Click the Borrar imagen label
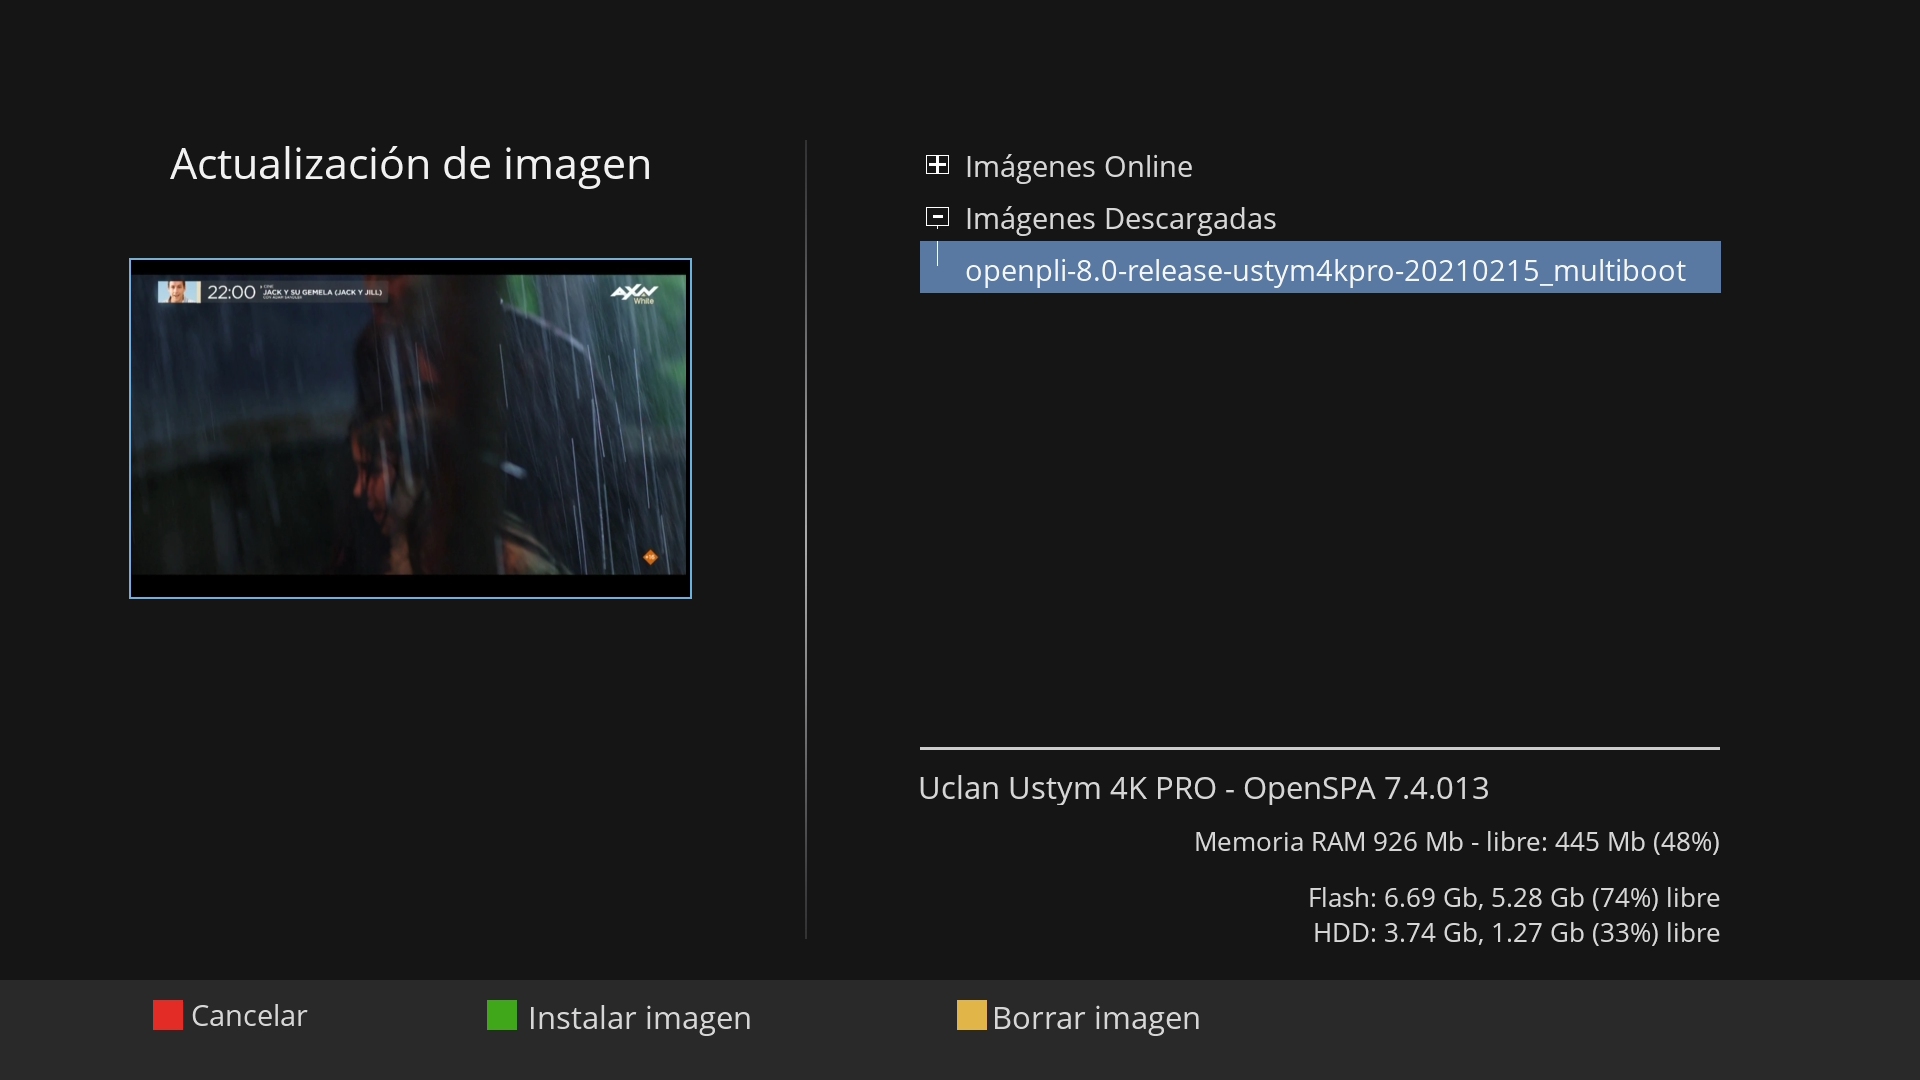This screenshot has height=1080, width=1920. 1096,1018
